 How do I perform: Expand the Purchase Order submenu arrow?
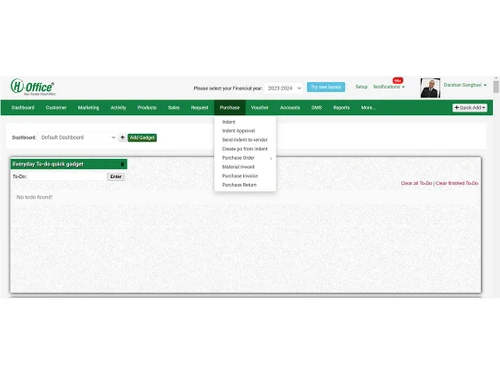[x=271, y=158]
